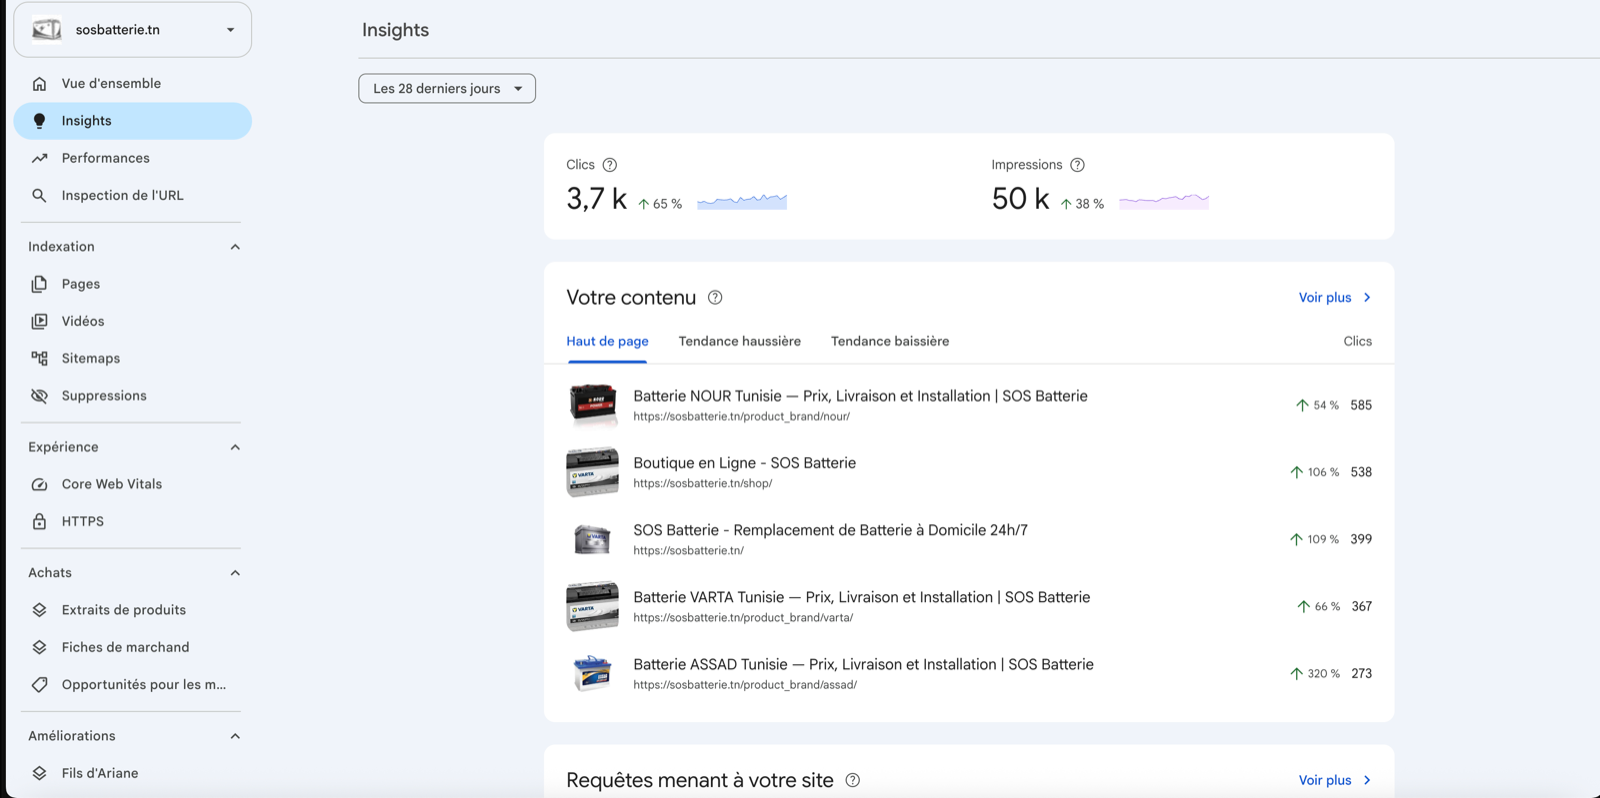
Task: Click the Batterie VARTA product thumbnail
Action: [593, 606]
